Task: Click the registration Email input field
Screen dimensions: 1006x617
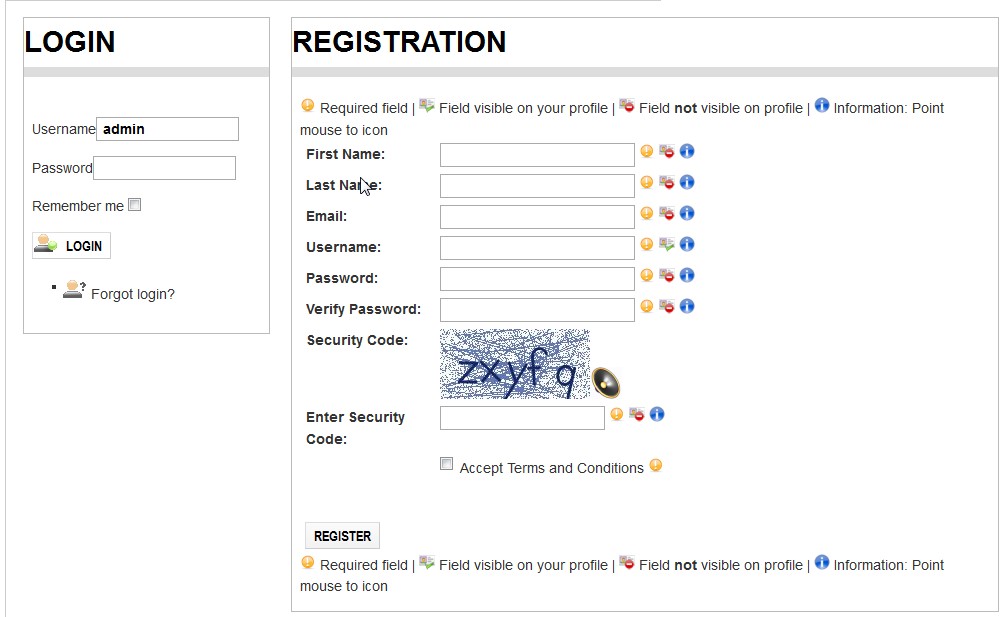Action: click(537, 217)
